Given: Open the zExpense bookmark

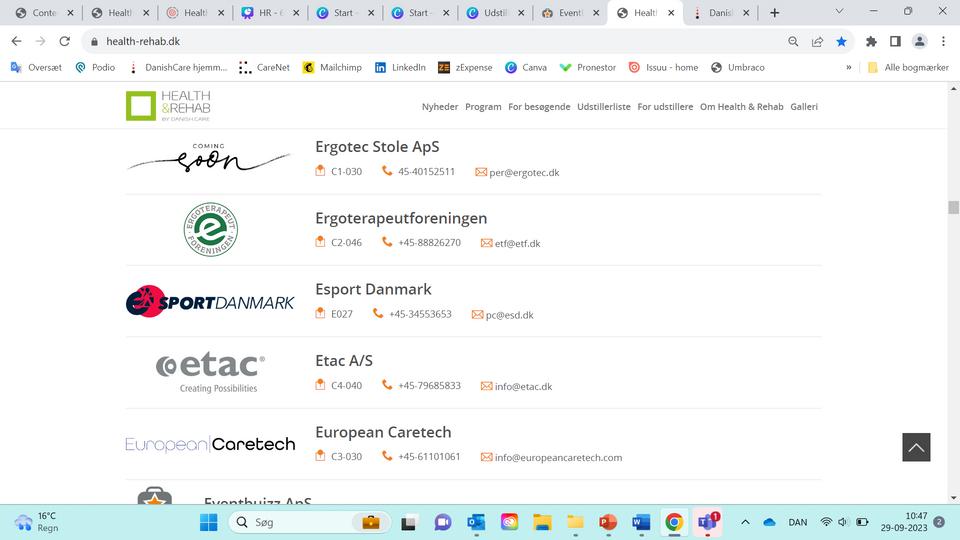Looking at the screenshot, I should [465, 67].
